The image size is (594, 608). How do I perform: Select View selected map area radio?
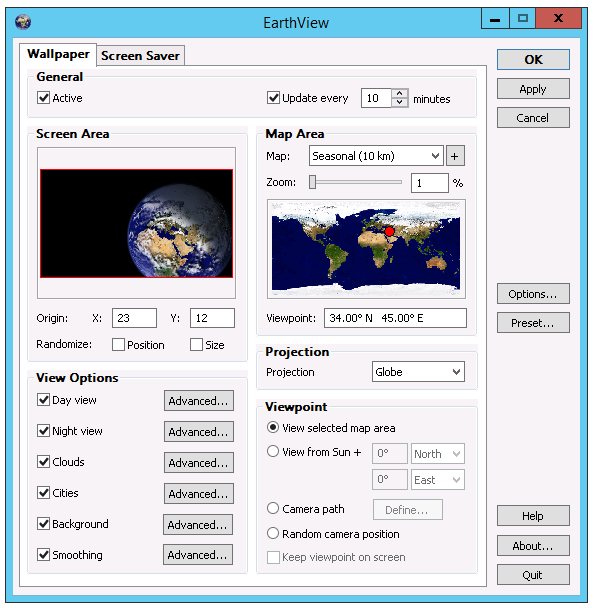click(273, 427)
